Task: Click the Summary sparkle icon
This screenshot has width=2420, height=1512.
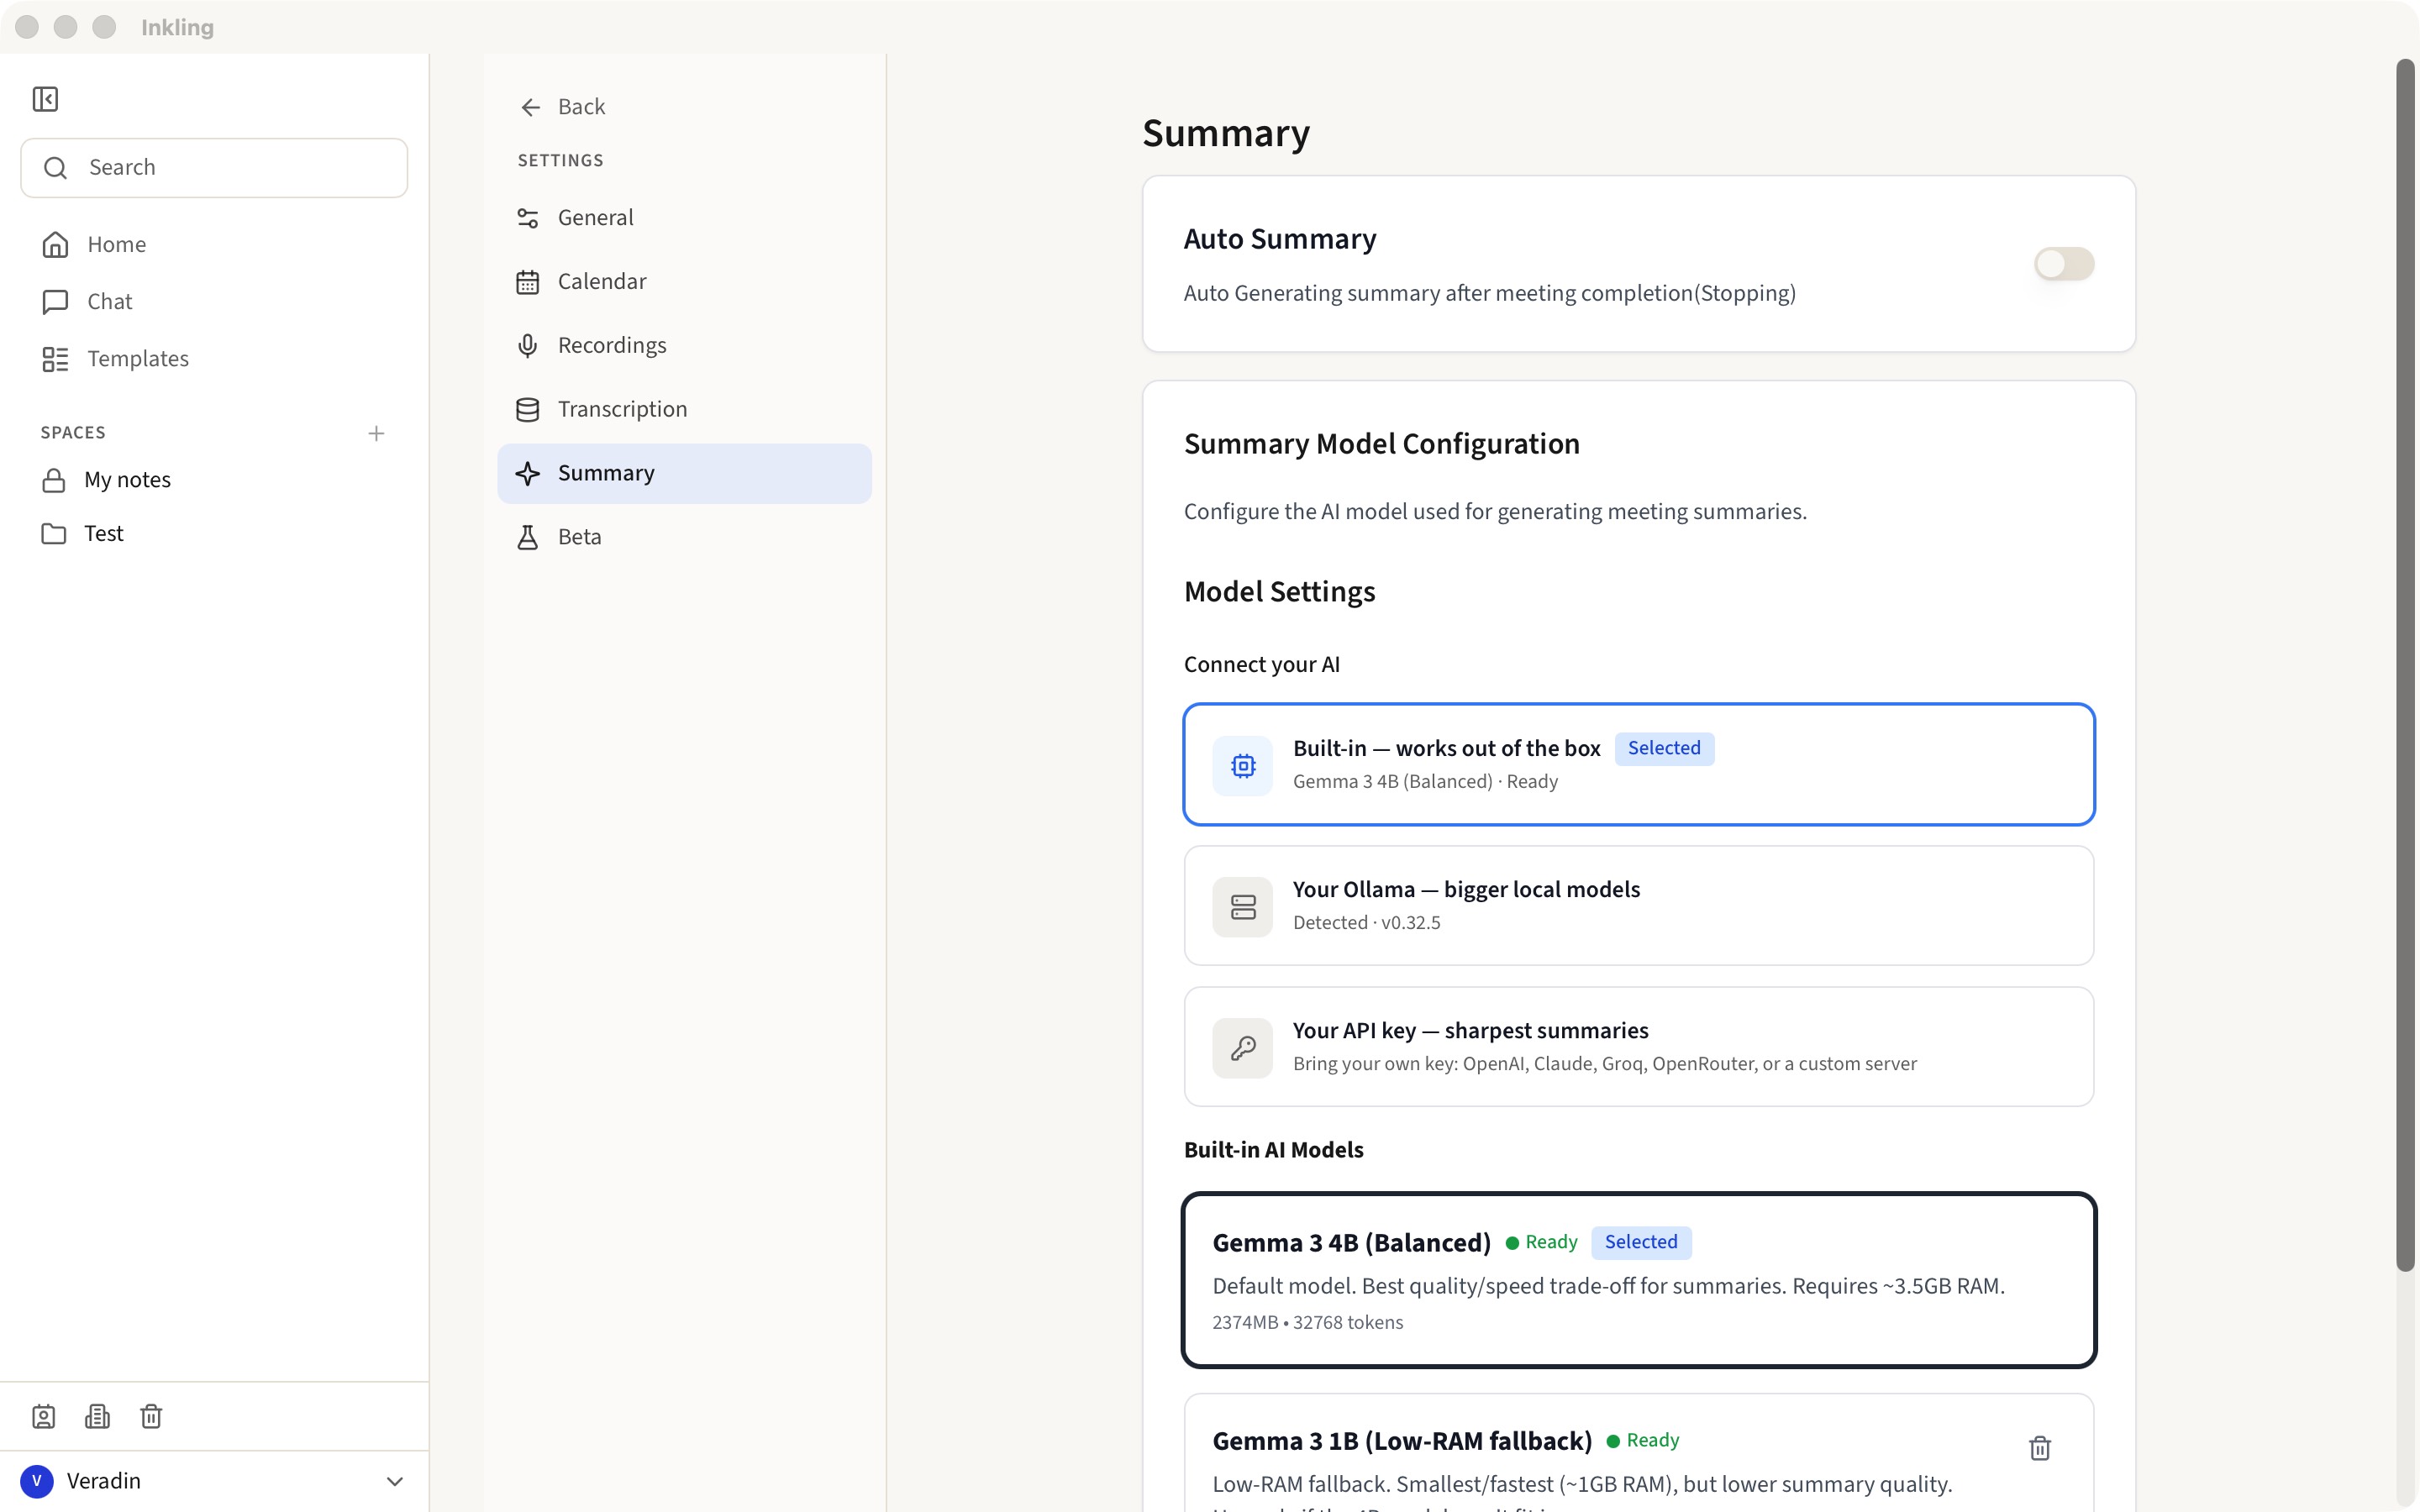Action: coord(528,473)
